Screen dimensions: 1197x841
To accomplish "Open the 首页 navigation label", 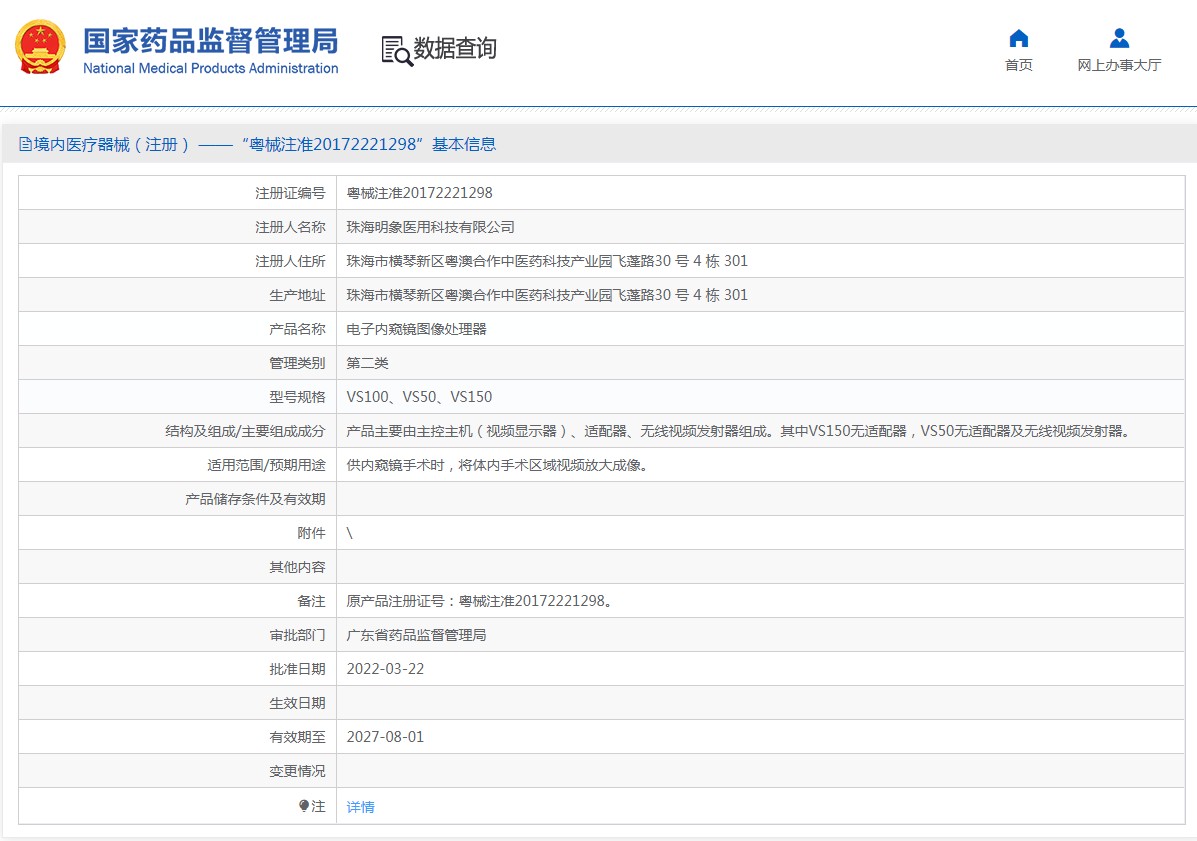I will coord(1018,66).
